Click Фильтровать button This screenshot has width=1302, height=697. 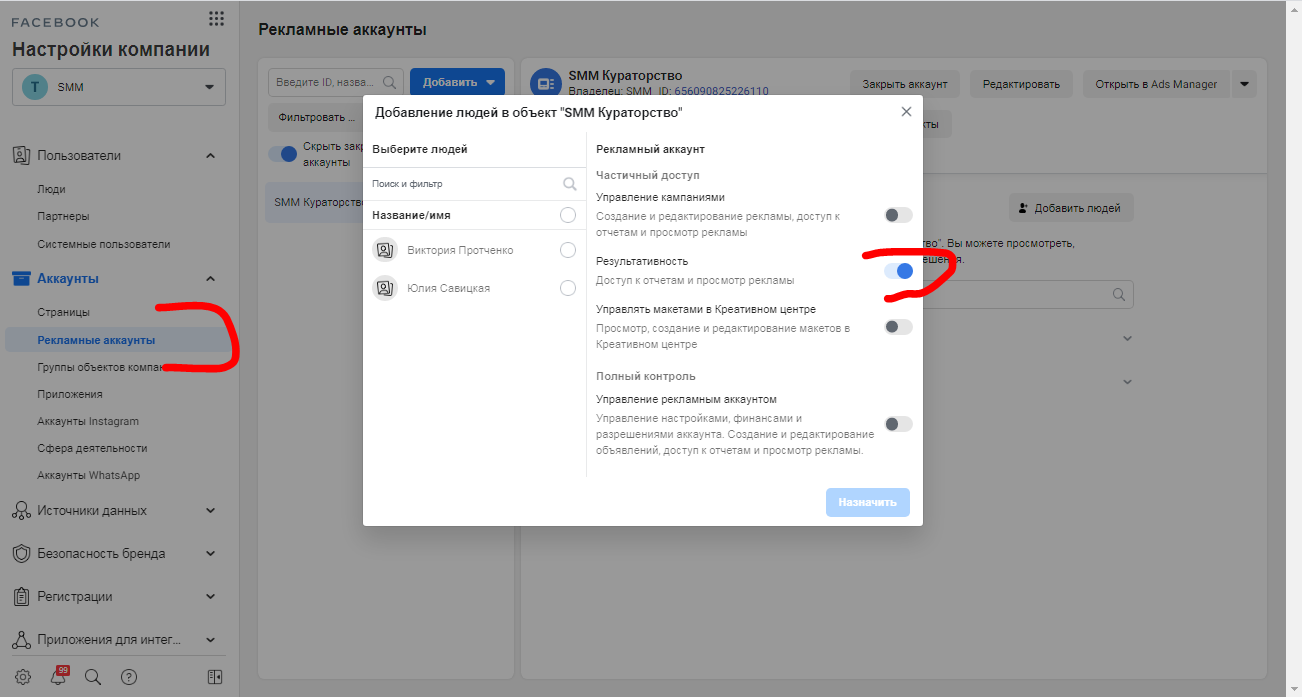pos(316,117)
